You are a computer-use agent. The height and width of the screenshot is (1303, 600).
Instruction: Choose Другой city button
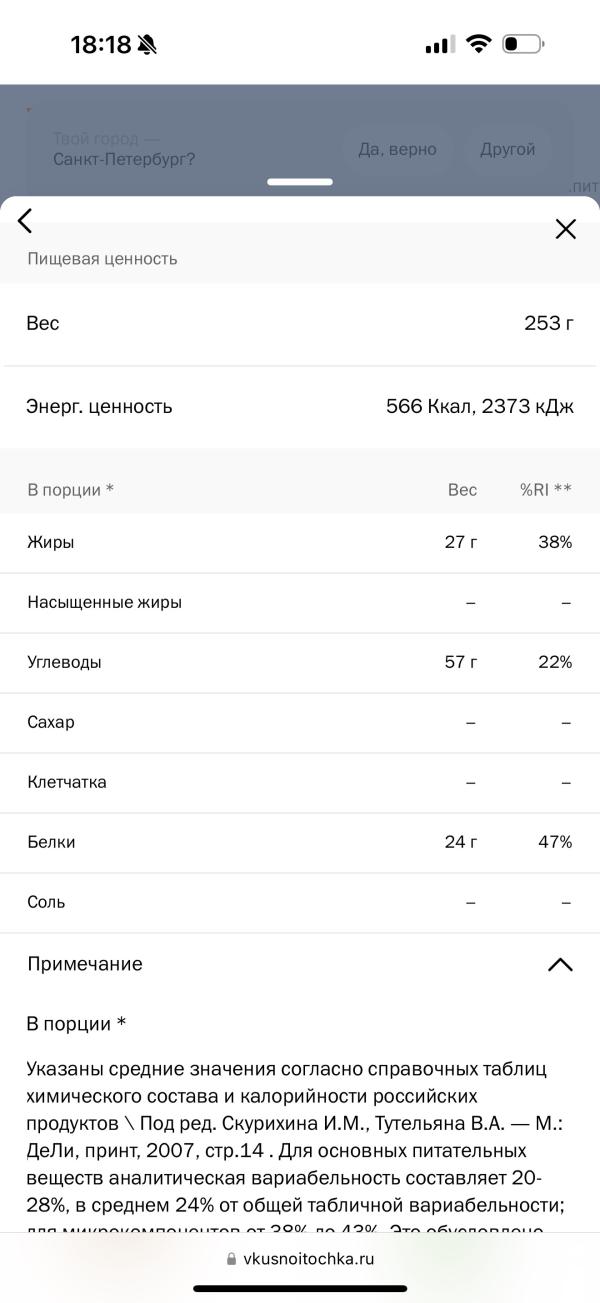point(508,149)
